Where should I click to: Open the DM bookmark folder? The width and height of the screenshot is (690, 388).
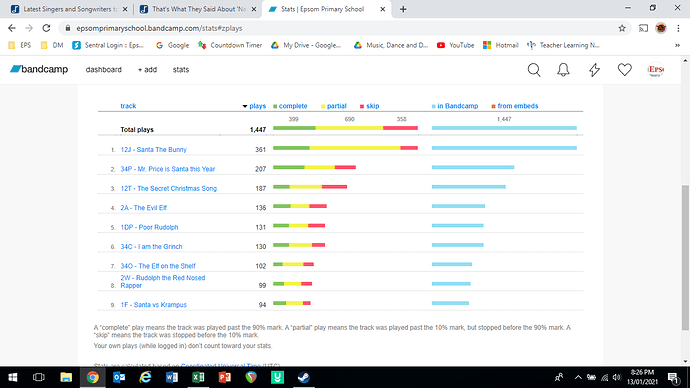point(52,45)
